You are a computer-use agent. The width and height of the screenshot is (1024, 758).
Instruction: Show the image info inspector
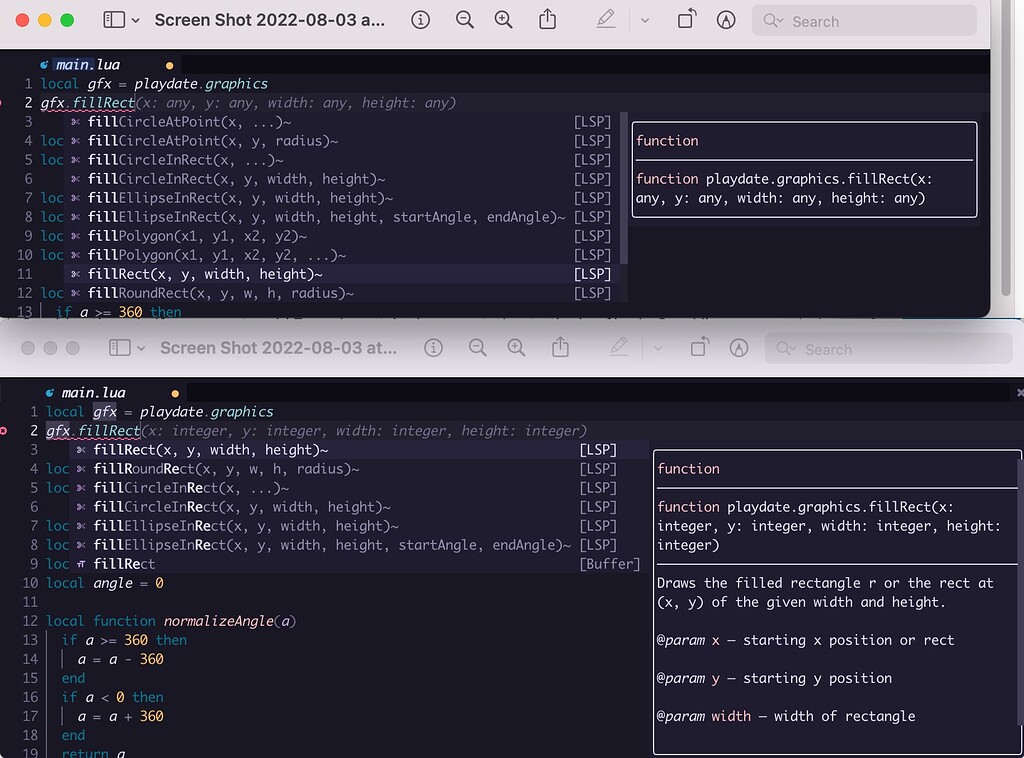(420, 20)
